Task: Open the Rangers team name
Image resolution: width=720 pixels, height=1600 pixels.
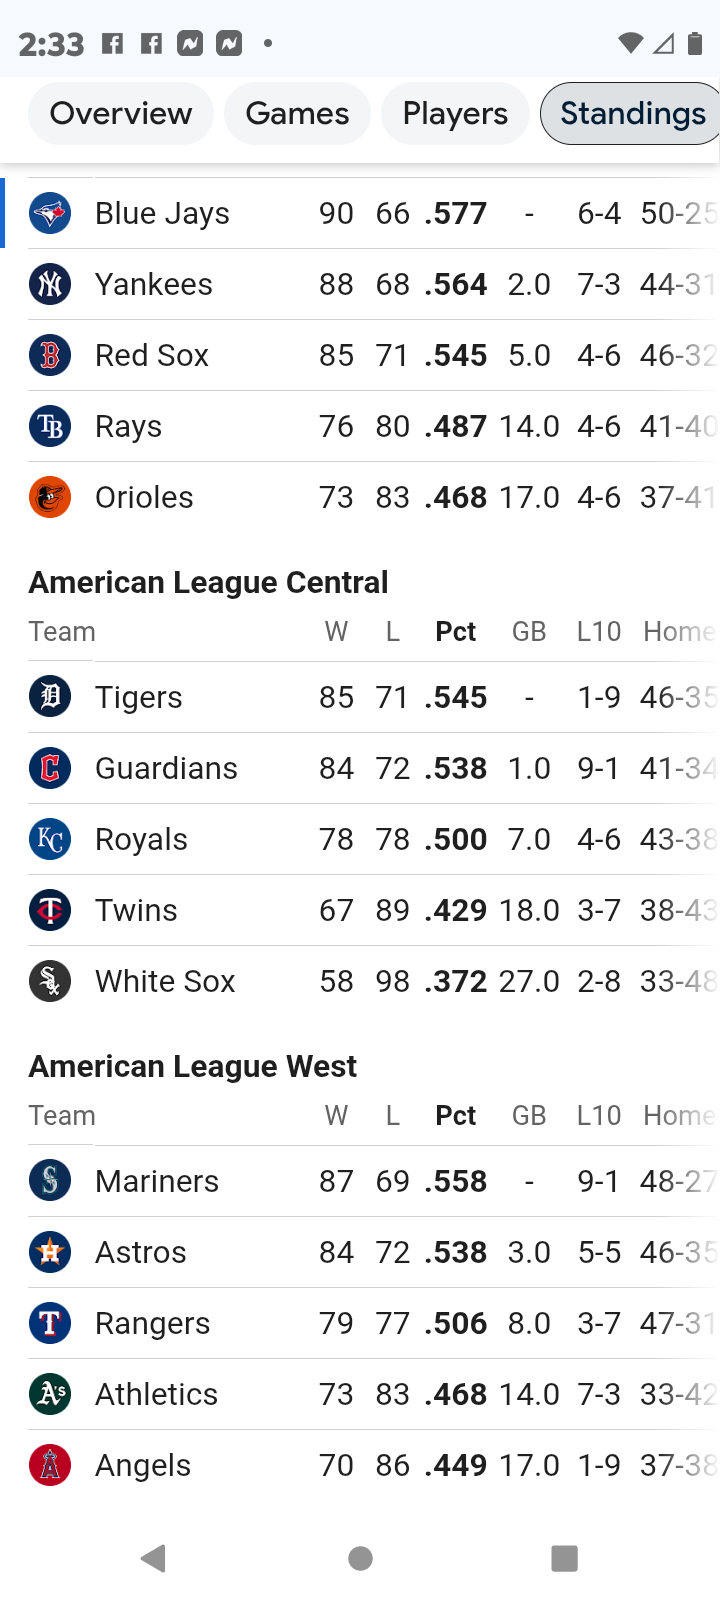Action: pyautogui.click(x=152, y=1323)
